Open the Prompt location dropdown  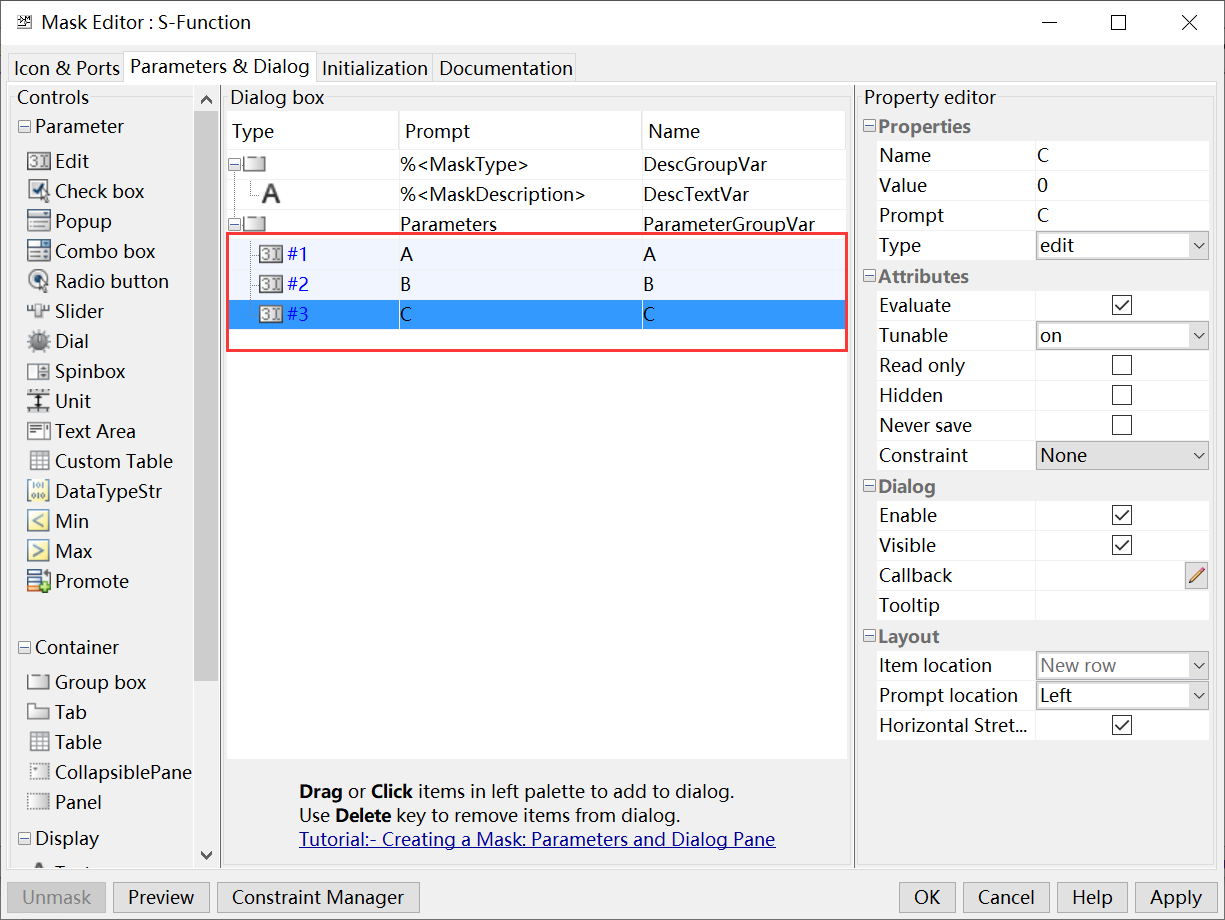pyautogui.click(x=1122, y=695)
